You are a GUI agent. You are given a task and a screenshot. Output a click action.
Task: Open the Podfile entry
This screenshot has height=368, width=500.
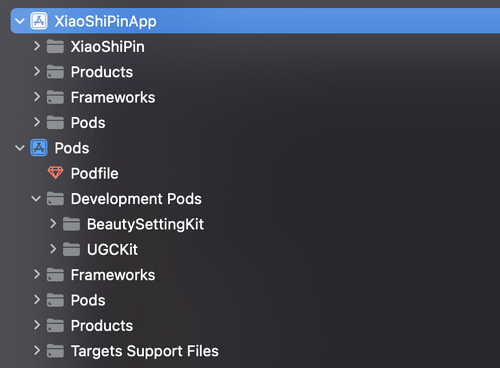(95, 173)
